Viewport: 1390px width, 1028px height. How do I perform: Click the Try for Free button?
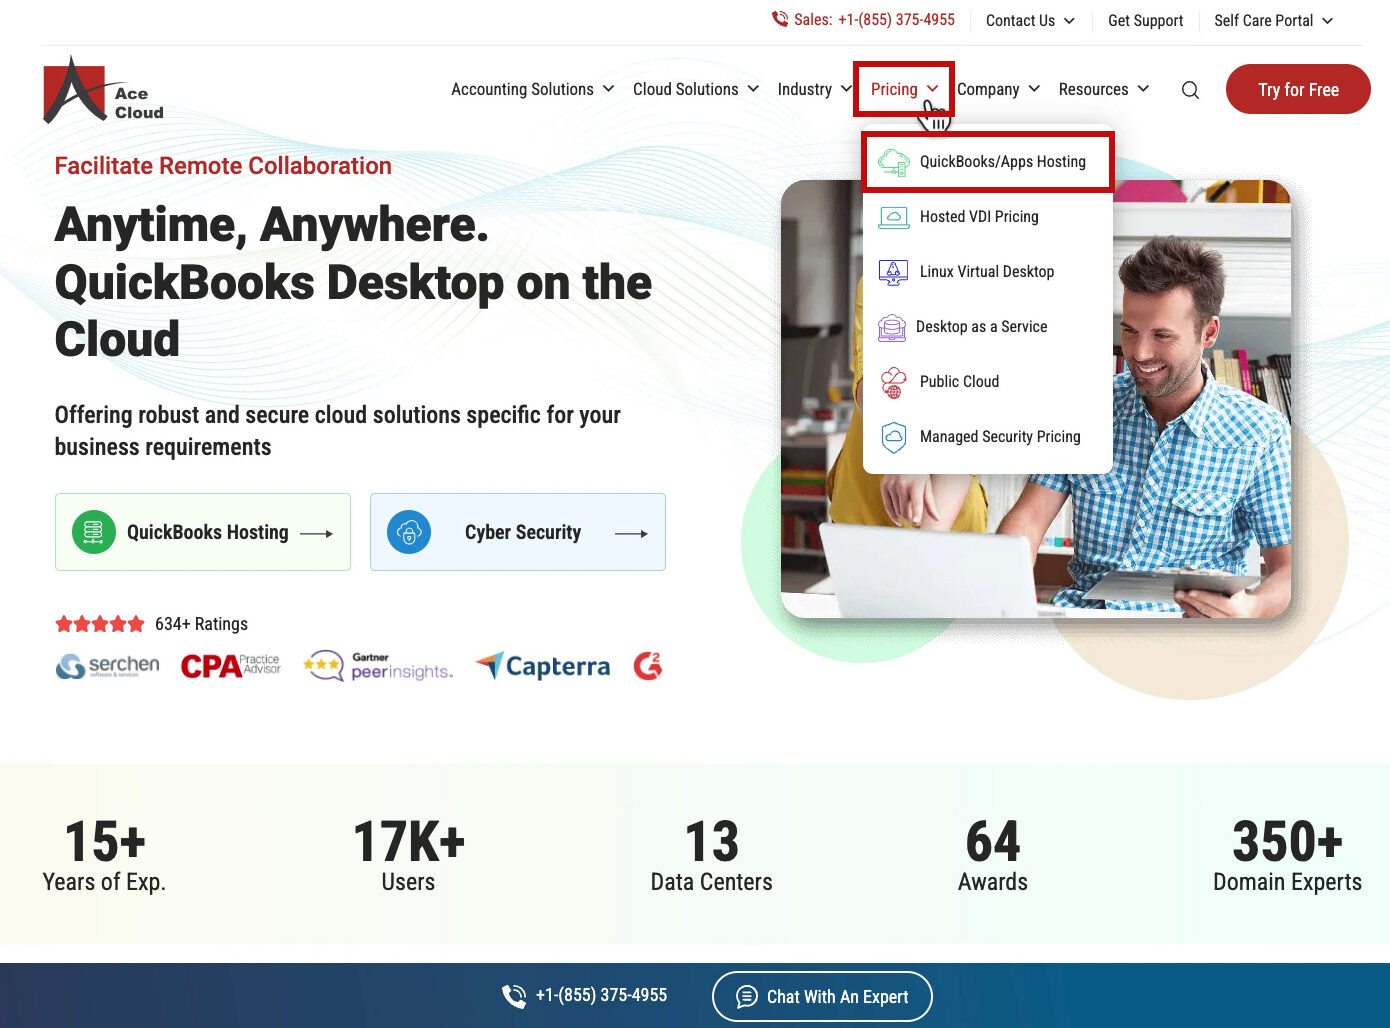1297,89
